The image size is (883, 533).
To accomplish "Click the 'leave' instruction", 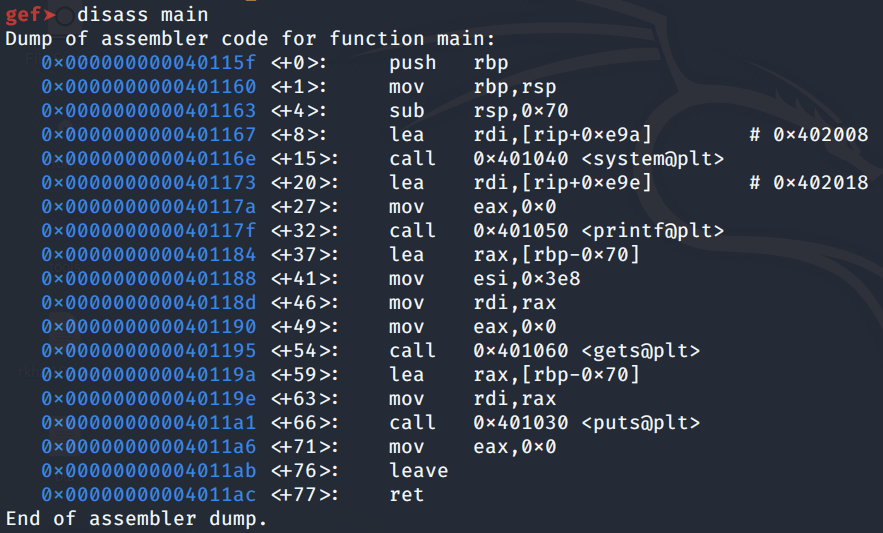I will click(x=418, y=470).
